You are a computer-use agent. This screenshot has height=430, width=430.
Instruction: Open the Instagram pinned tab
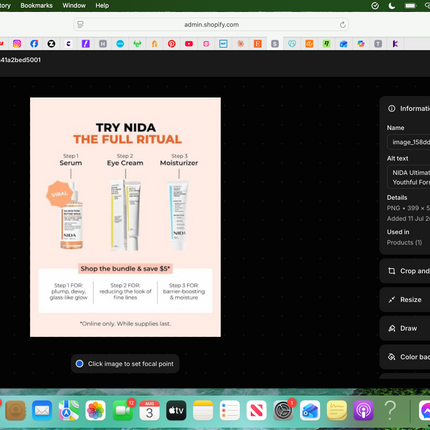(17, 44)
